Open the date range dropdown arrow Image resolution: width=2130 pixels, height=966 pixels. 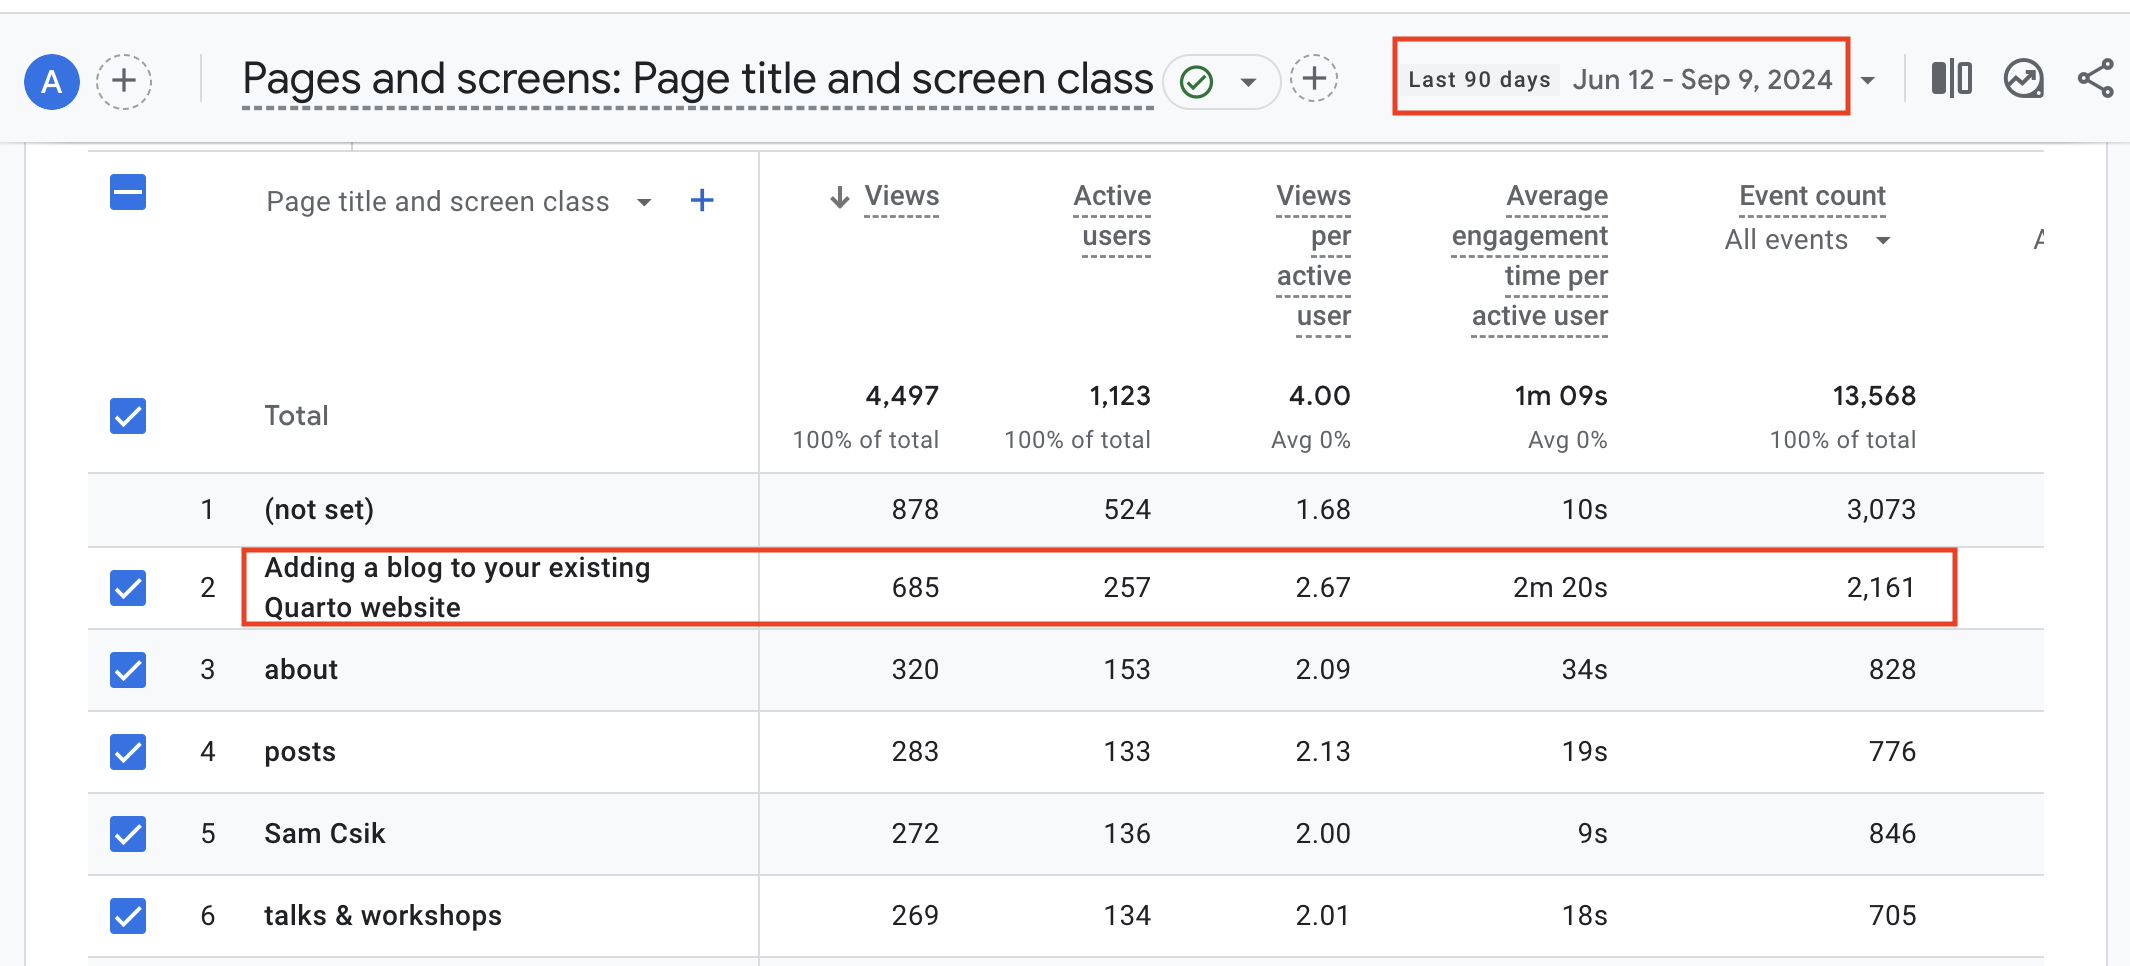pos(1867,81)
